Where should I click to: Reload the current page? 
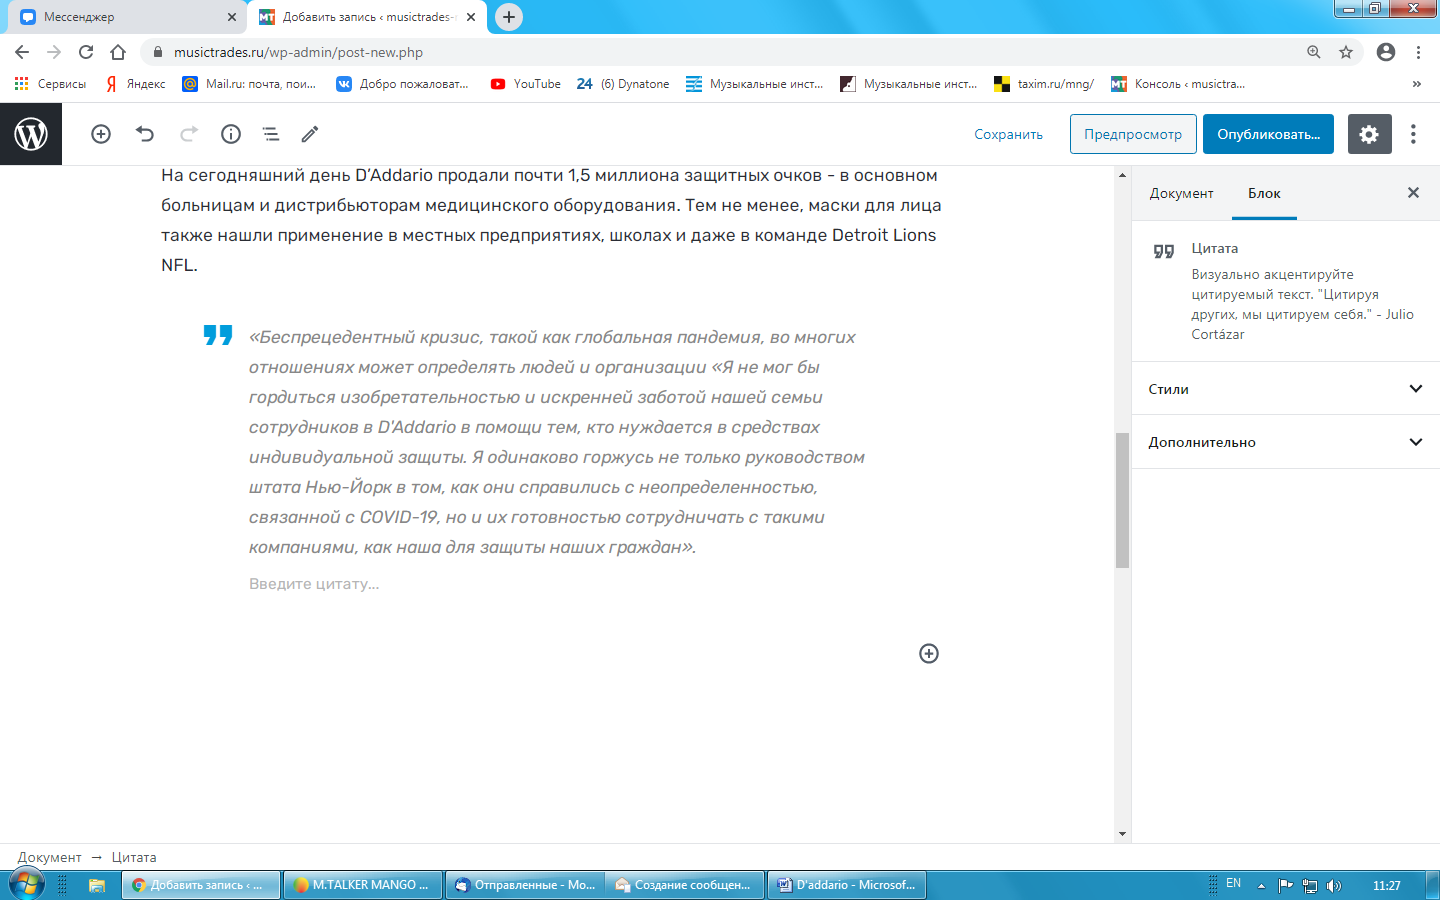coord(86,52)
